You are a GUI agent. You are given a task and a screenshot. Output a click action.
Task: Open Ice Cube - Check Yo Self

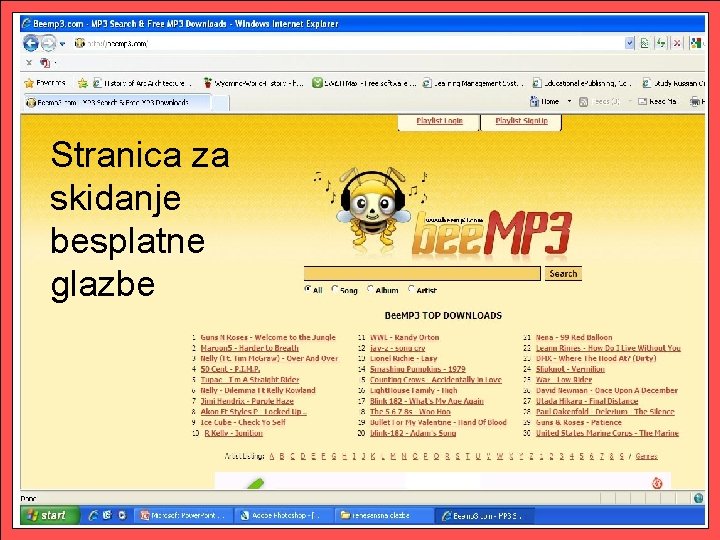(243, 422)
